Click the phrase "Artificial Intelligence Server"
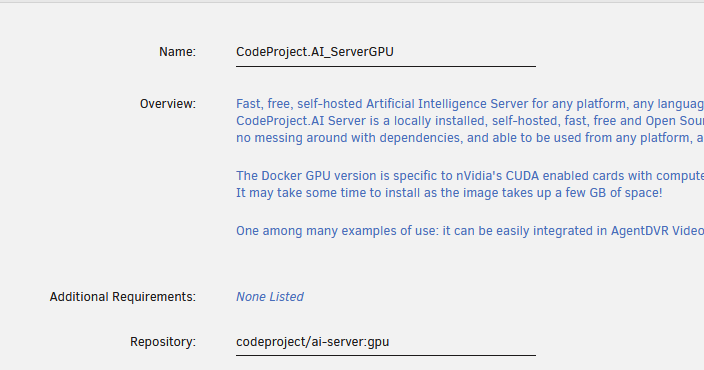704x370 pixels. point(447,104)
